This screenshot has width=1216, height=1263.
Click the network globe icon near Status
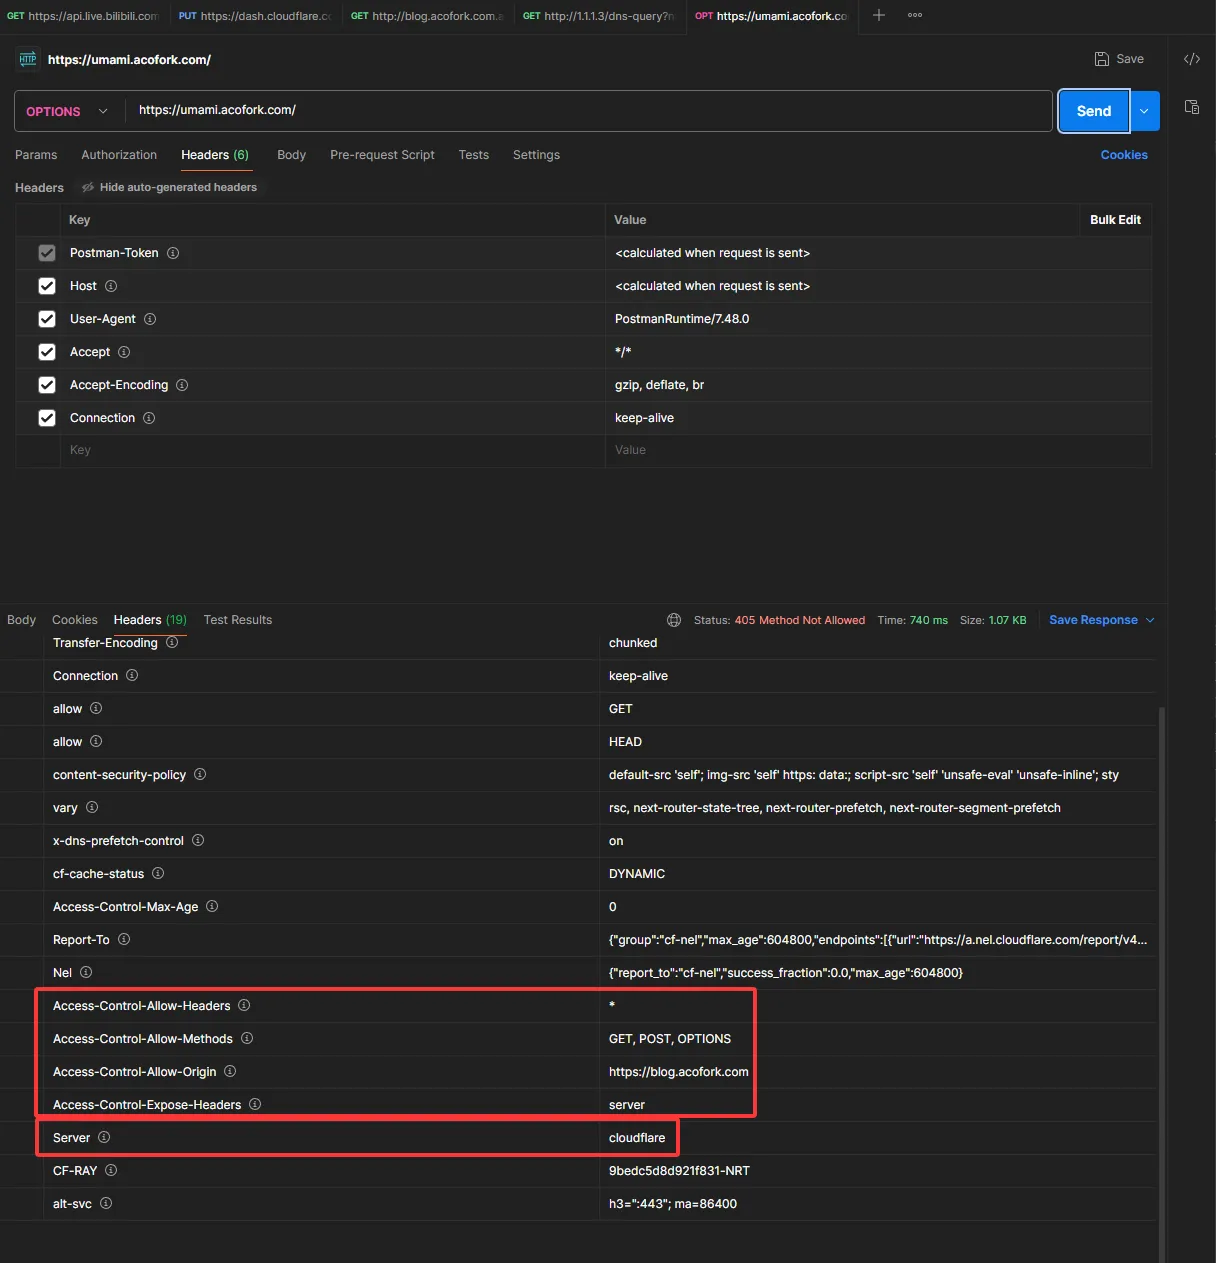click(674, 620)
